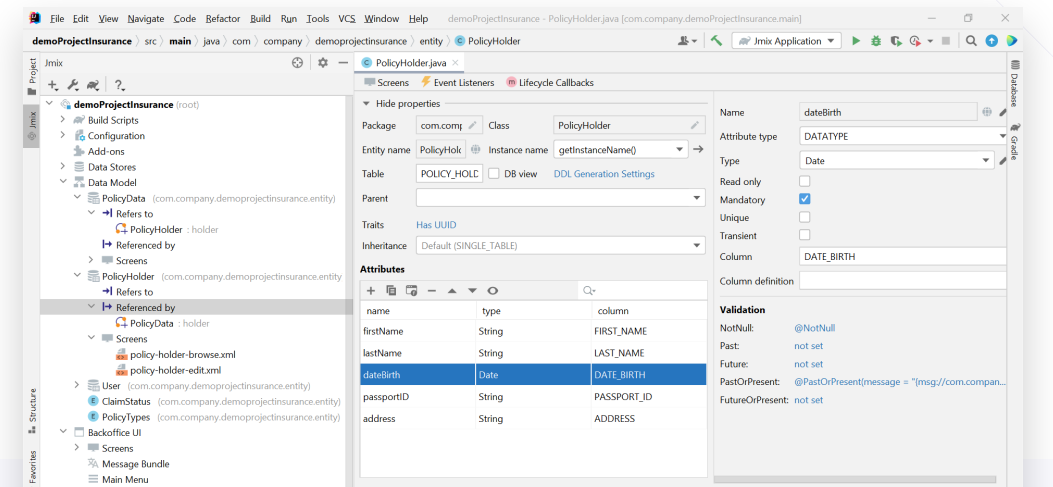Screen dimensions: 1053x487
Task: Open the Refactor menu
Action: (222, 19)
